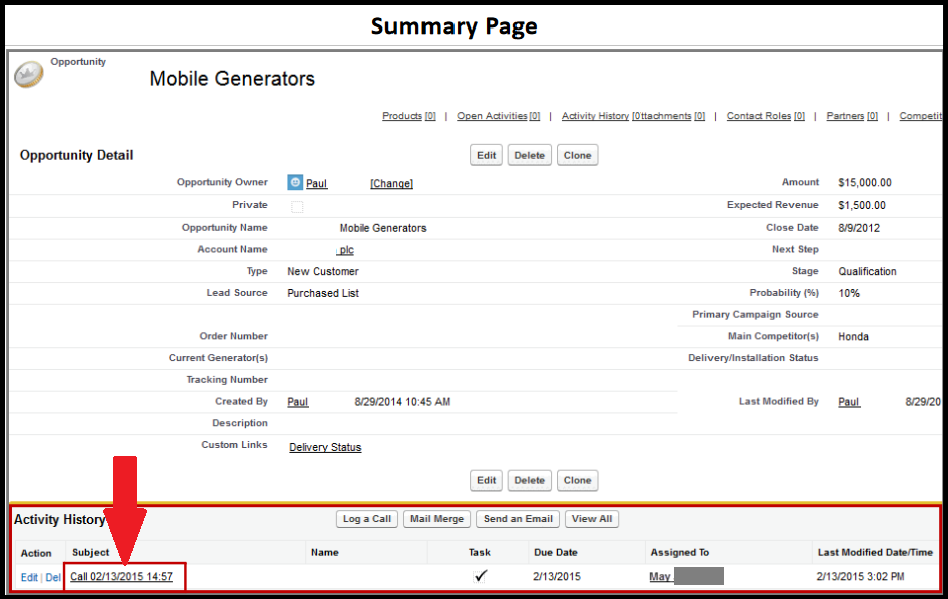Image resolution: width=948 pixels, height=599 pixels.
Task: Click the Probability value 10%
Action: tap(849, 293)
